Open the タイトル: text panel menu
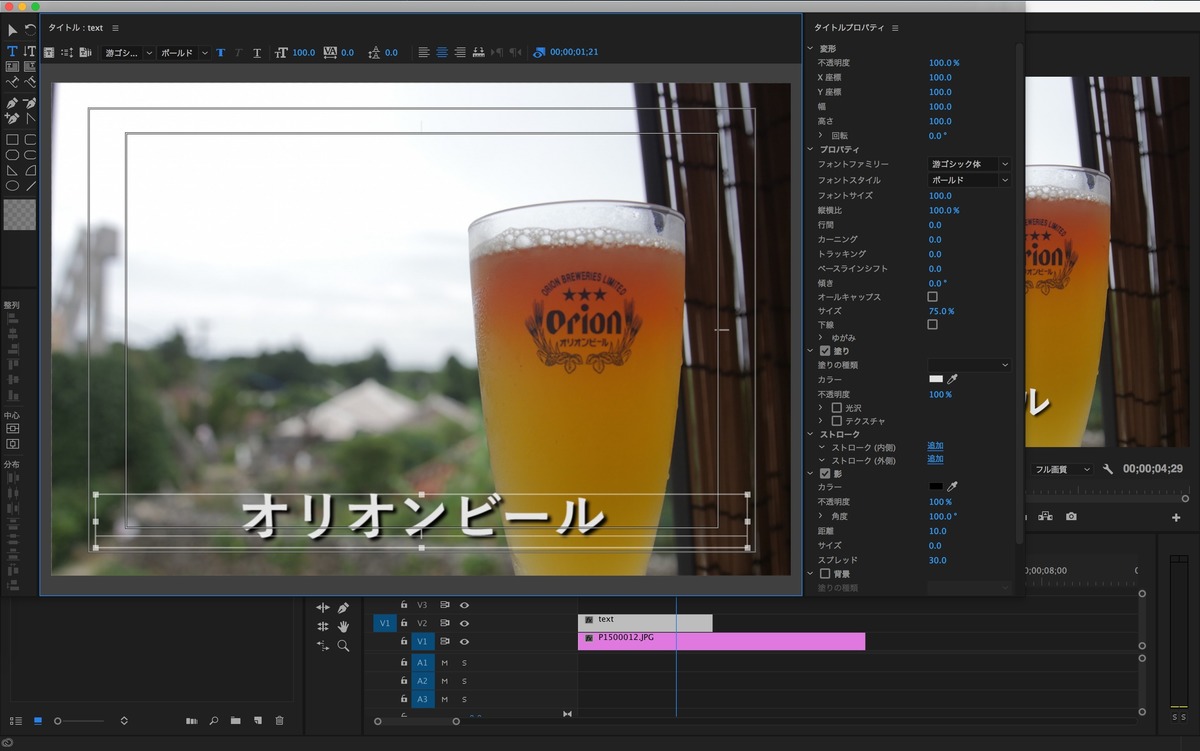Viewport: 1200px width, 751px height. pyautogui.click(x=115, y=28)
